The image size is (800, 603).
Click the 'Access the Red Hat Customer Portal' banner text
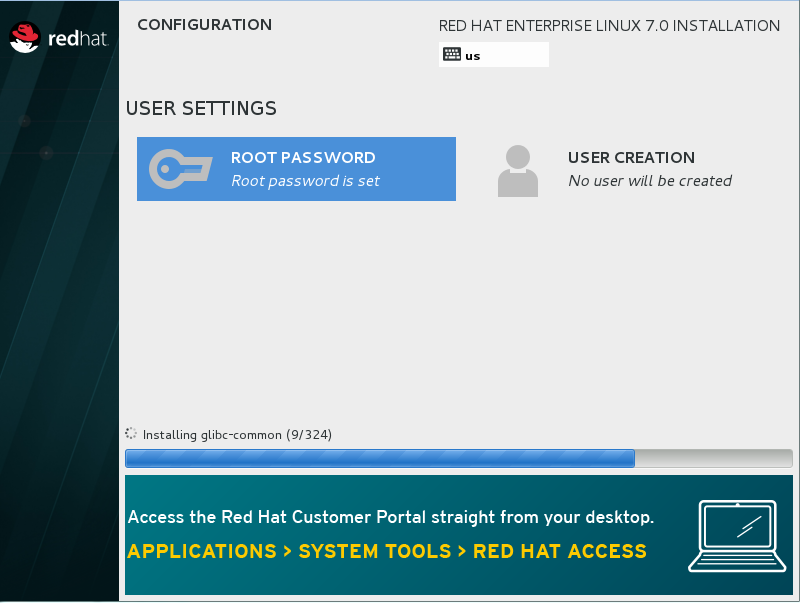coord(391,517)
